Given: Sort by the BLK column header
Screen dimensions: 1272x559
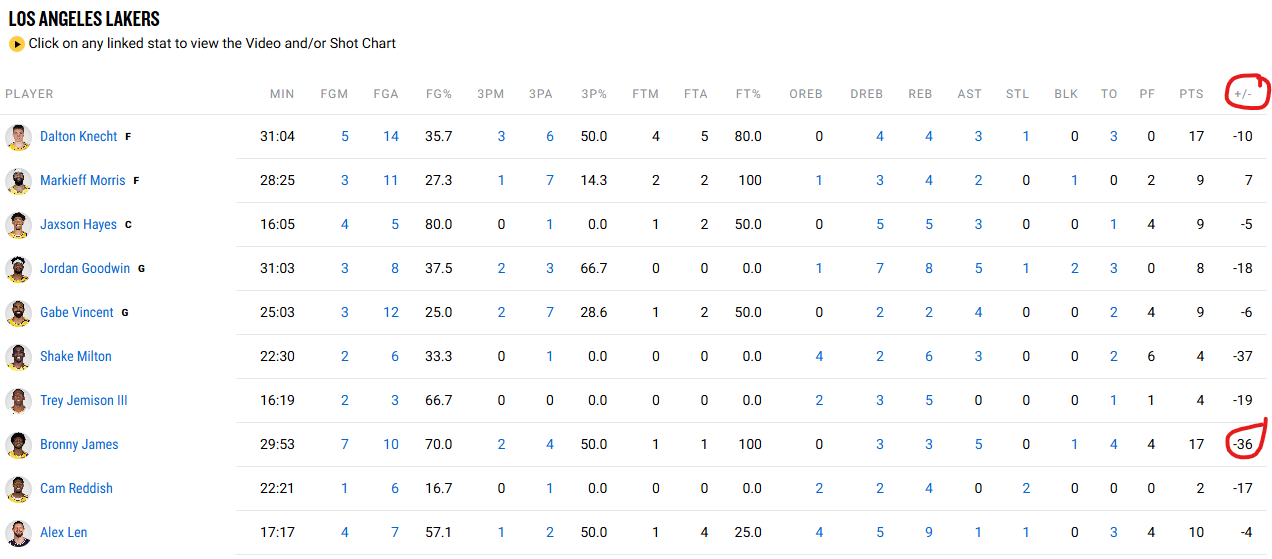Looking at the screenshot, I should click(1066, 94).
